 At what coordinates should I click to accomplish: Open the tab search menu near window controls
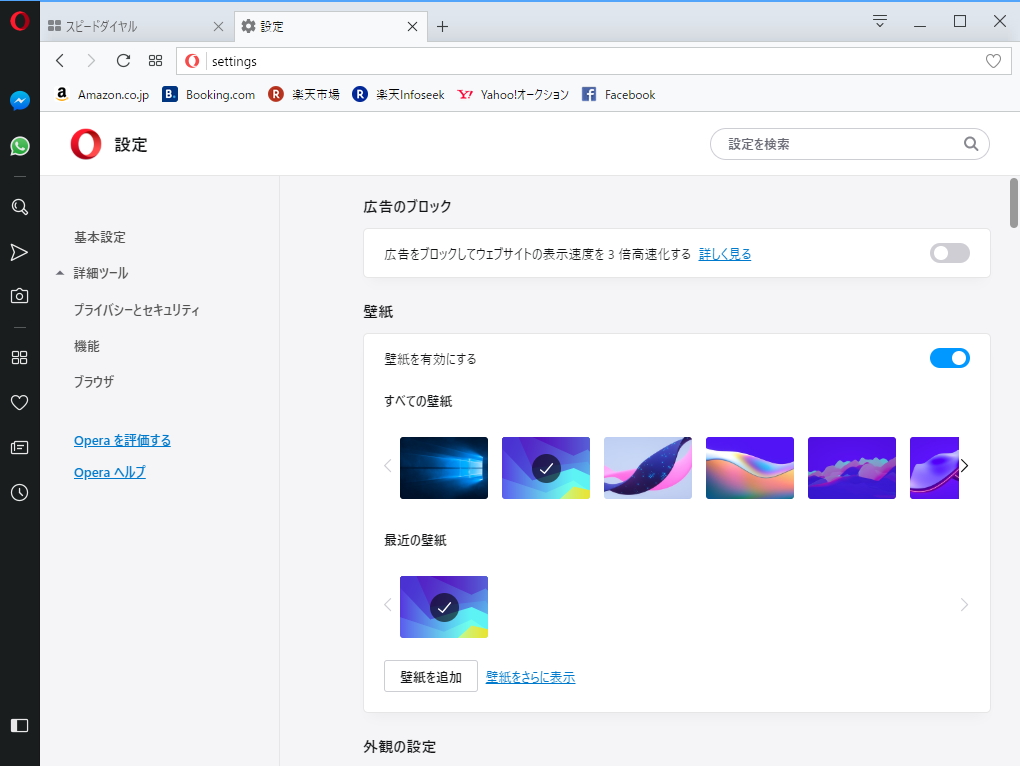[878, 20]
